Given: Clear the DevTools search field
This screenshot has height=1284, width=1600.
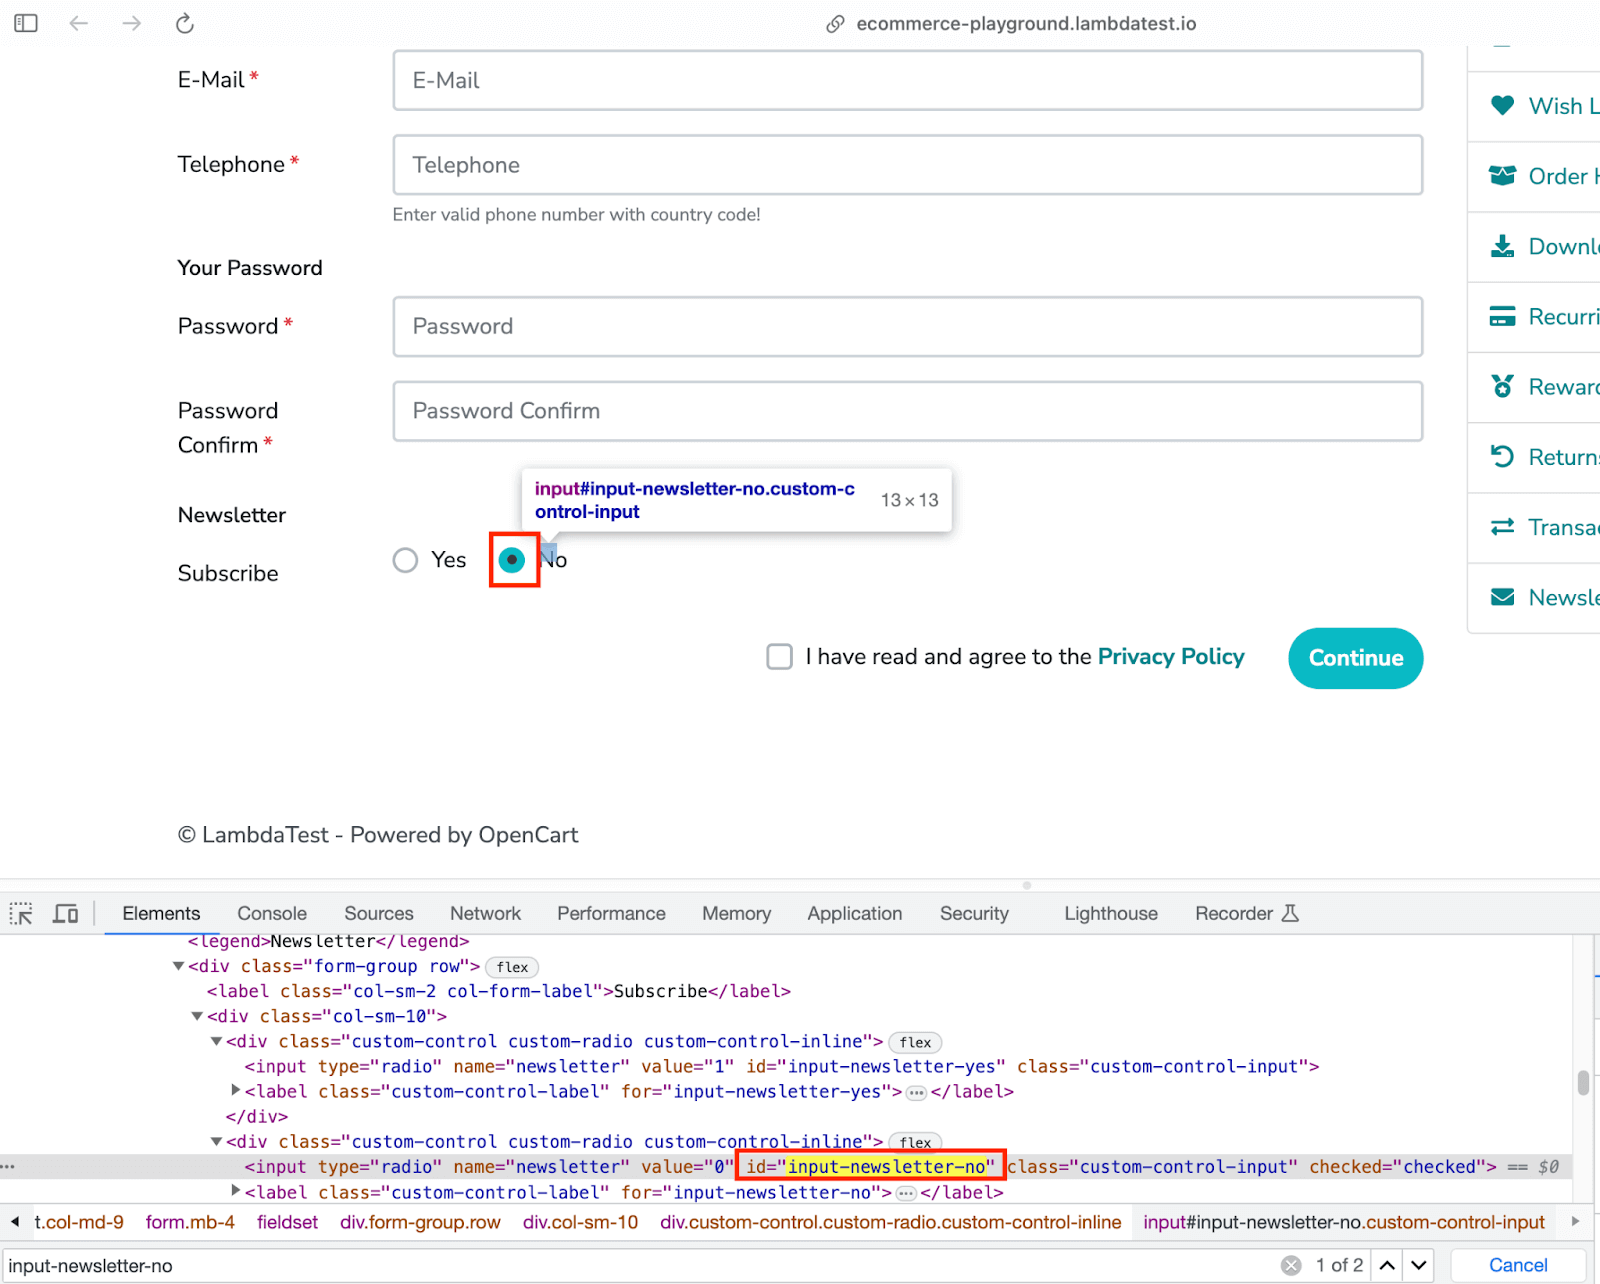Looking at the screenshot, I should (x=1291, y=1265).
